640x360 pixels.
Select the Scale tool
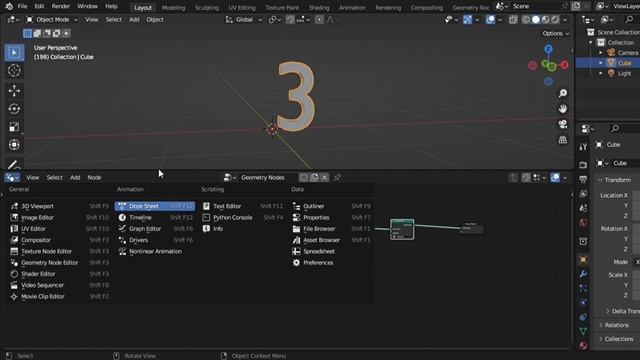point(14,127)
